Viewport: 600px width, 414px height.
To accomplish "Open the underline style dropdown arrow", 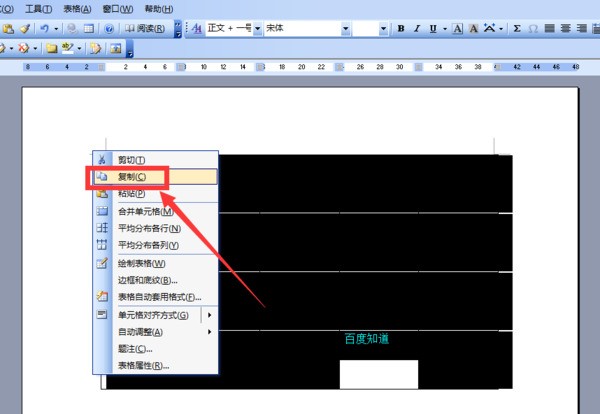I will point(445,29).
